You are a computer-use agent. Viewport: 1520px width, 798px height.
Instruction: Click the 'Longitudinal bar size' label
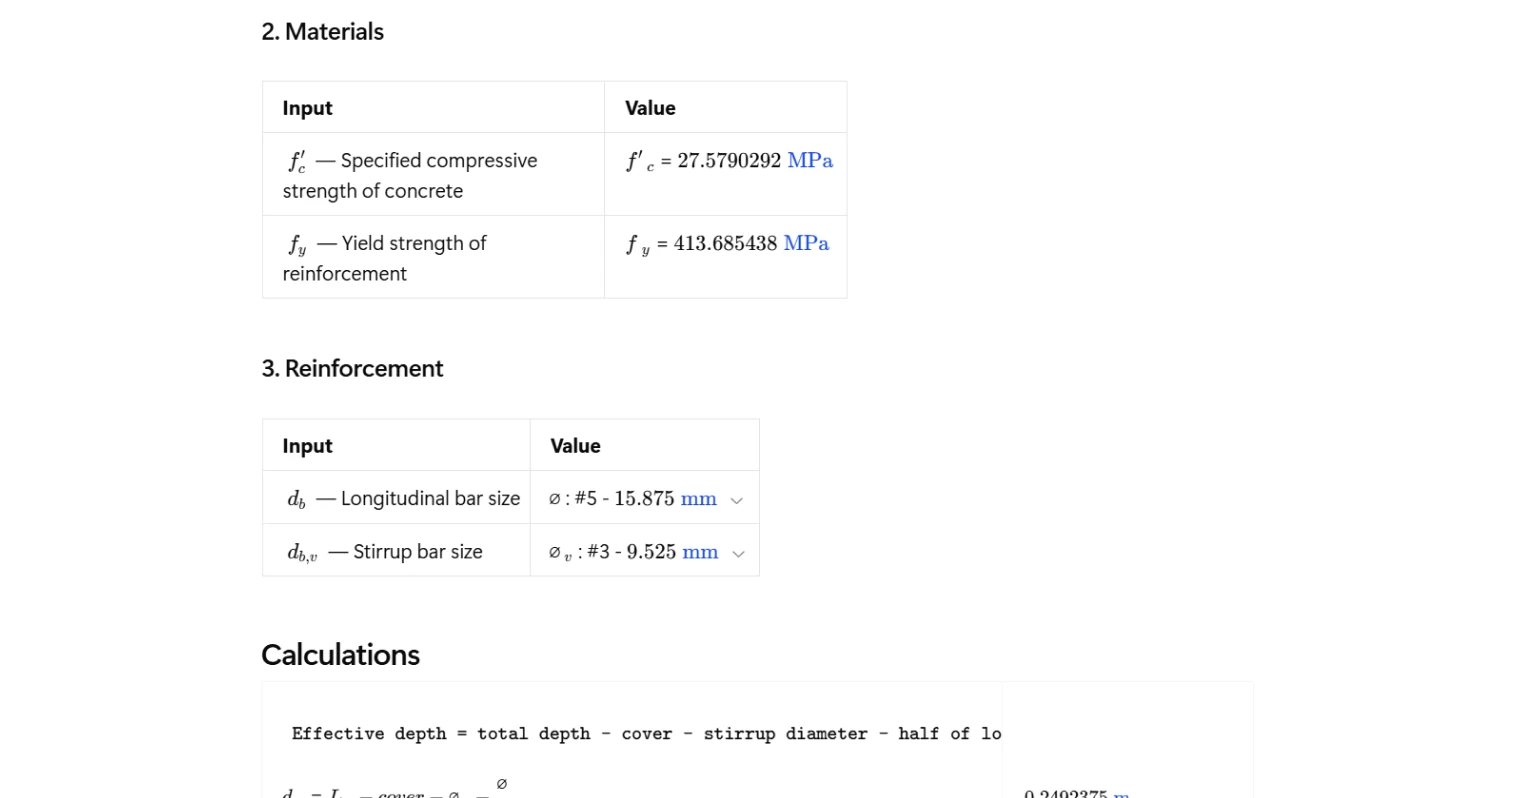click(430, 498)
